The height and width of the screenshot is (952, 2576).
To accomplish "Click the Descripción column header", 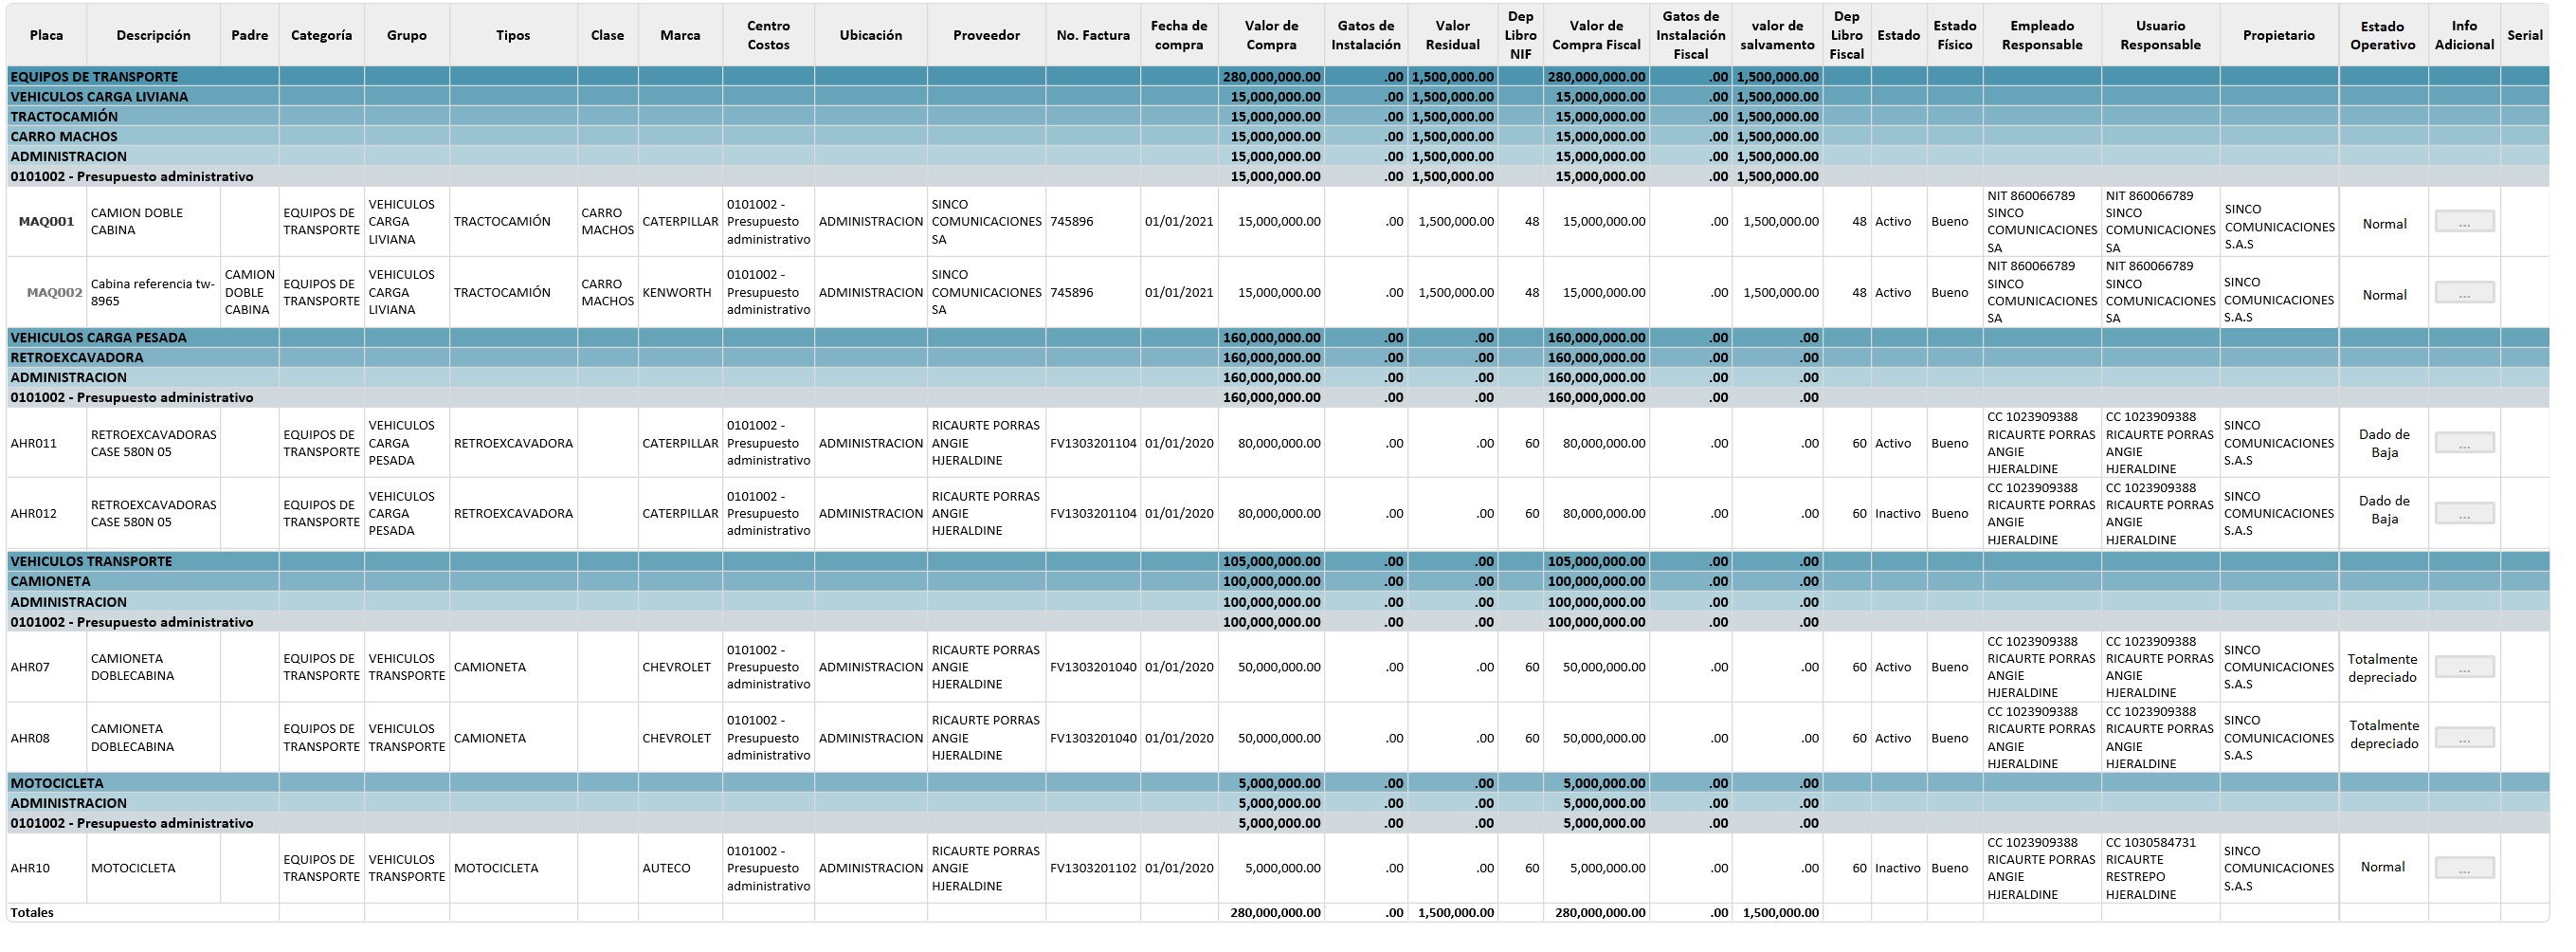I will pos(153,35).
